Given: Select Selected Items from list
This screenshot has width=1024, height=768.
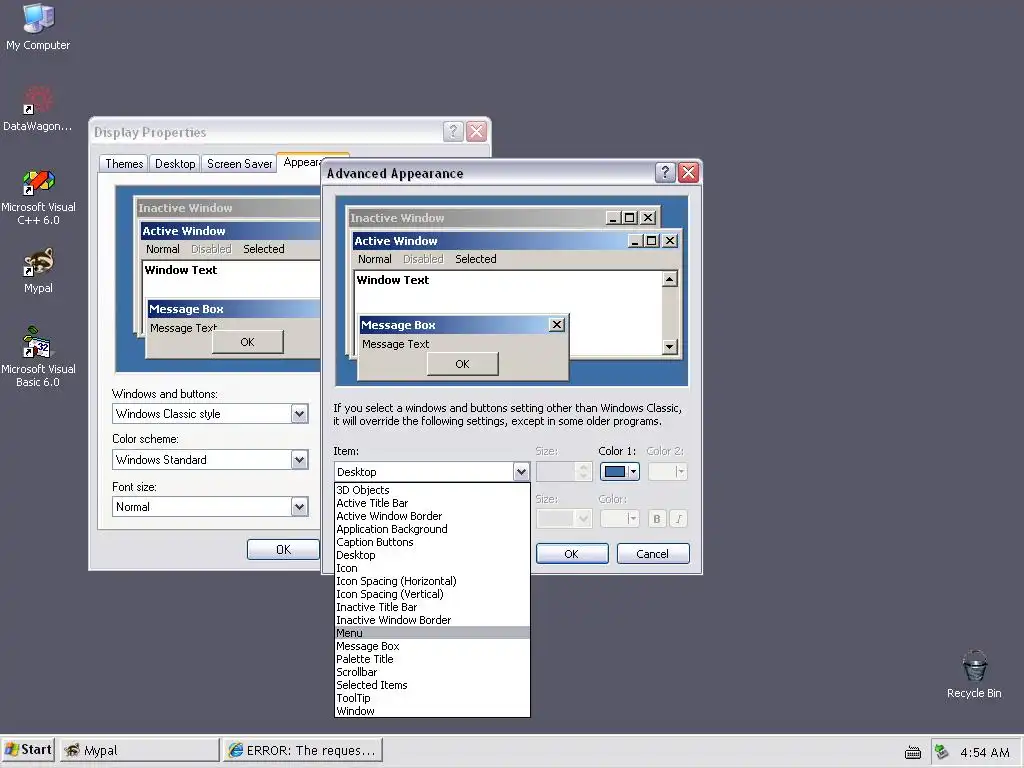Looking at the screenshot, I should click(x=432, y=685).
